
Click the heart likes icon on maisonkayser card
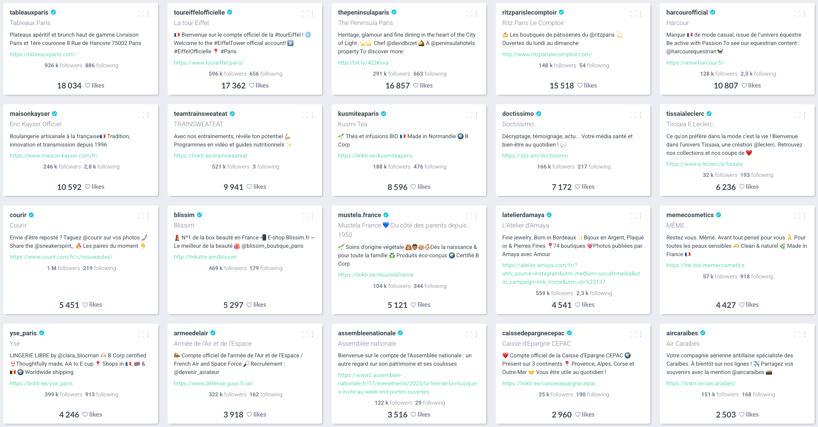click(87, 187)
